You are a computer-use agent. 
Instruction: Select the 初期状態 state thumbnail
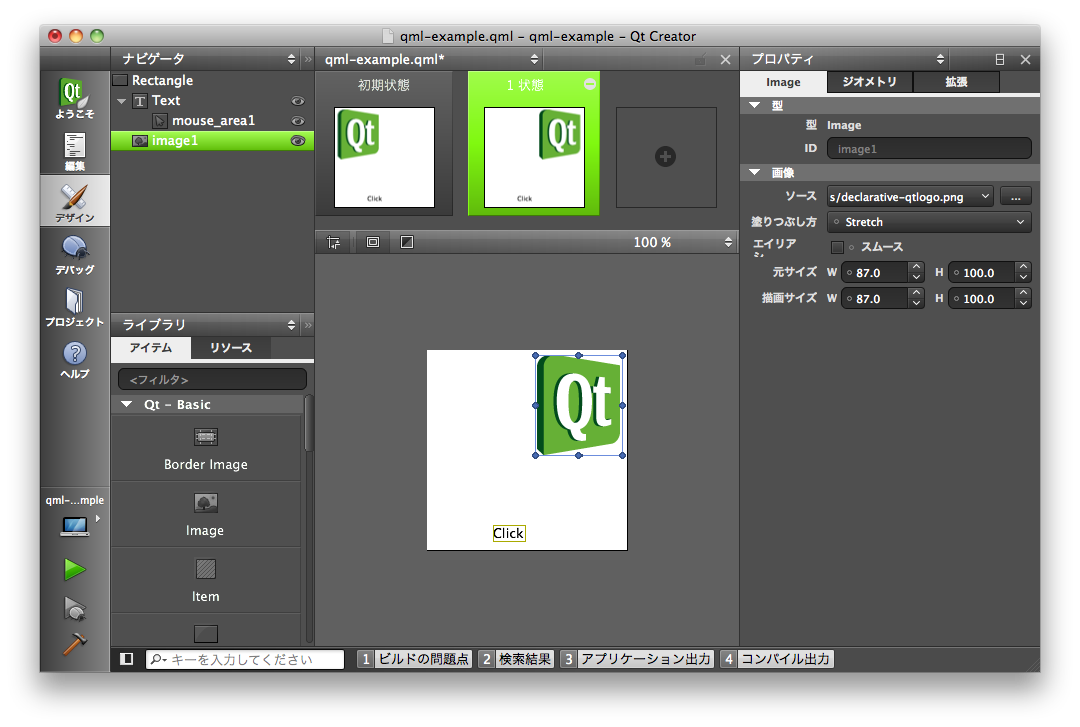[x=384, y=157]
